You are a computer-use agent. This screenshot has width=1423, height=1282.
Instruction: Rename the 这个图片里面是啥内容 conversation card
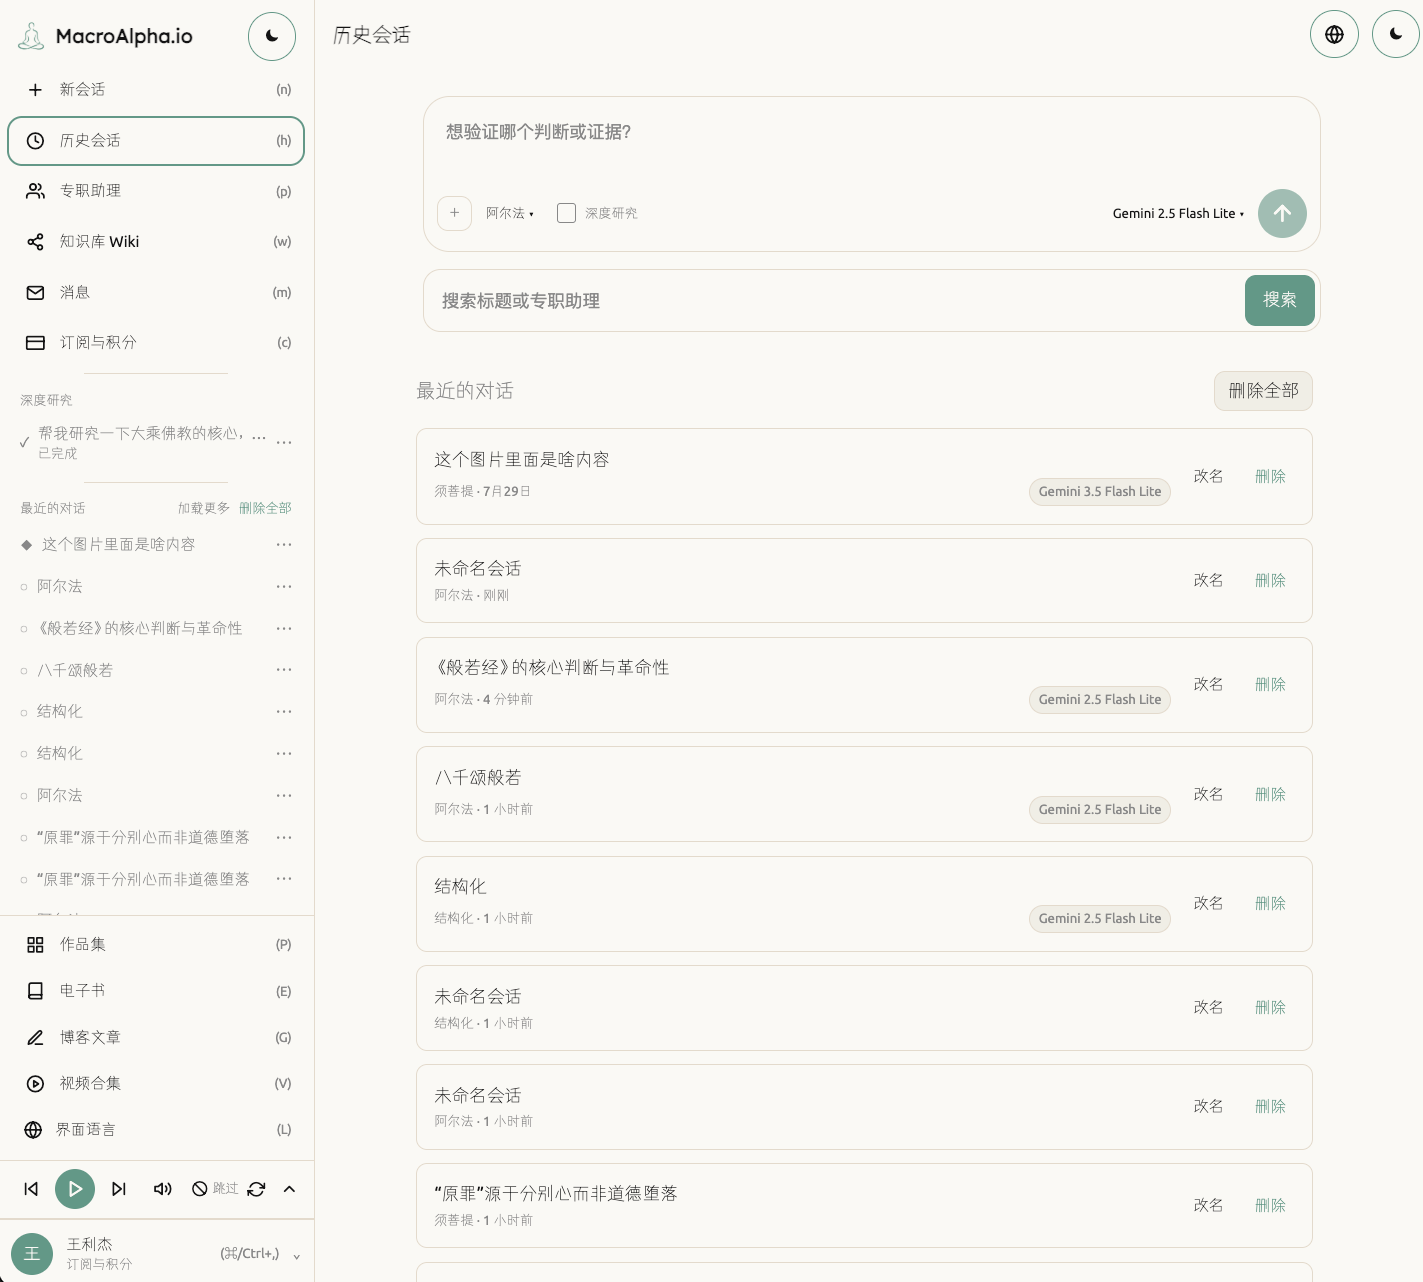pyautogui.click(x=1208, y=477)
